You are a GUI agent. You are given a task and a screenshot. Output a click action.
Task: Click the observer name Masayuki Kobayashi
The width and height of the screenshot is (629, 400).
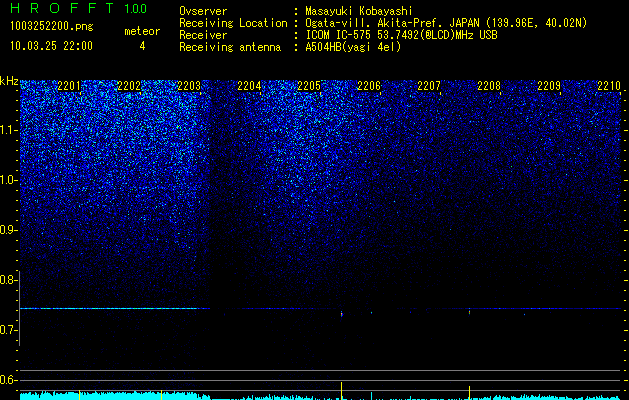point(359,11)
